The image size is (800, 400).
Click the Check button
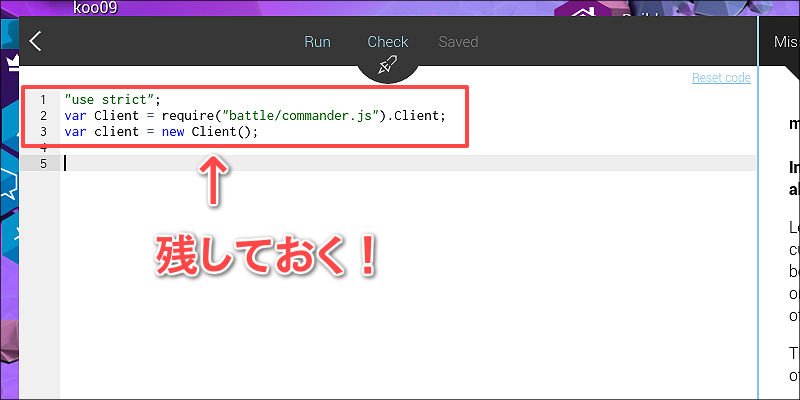point(388,41)
